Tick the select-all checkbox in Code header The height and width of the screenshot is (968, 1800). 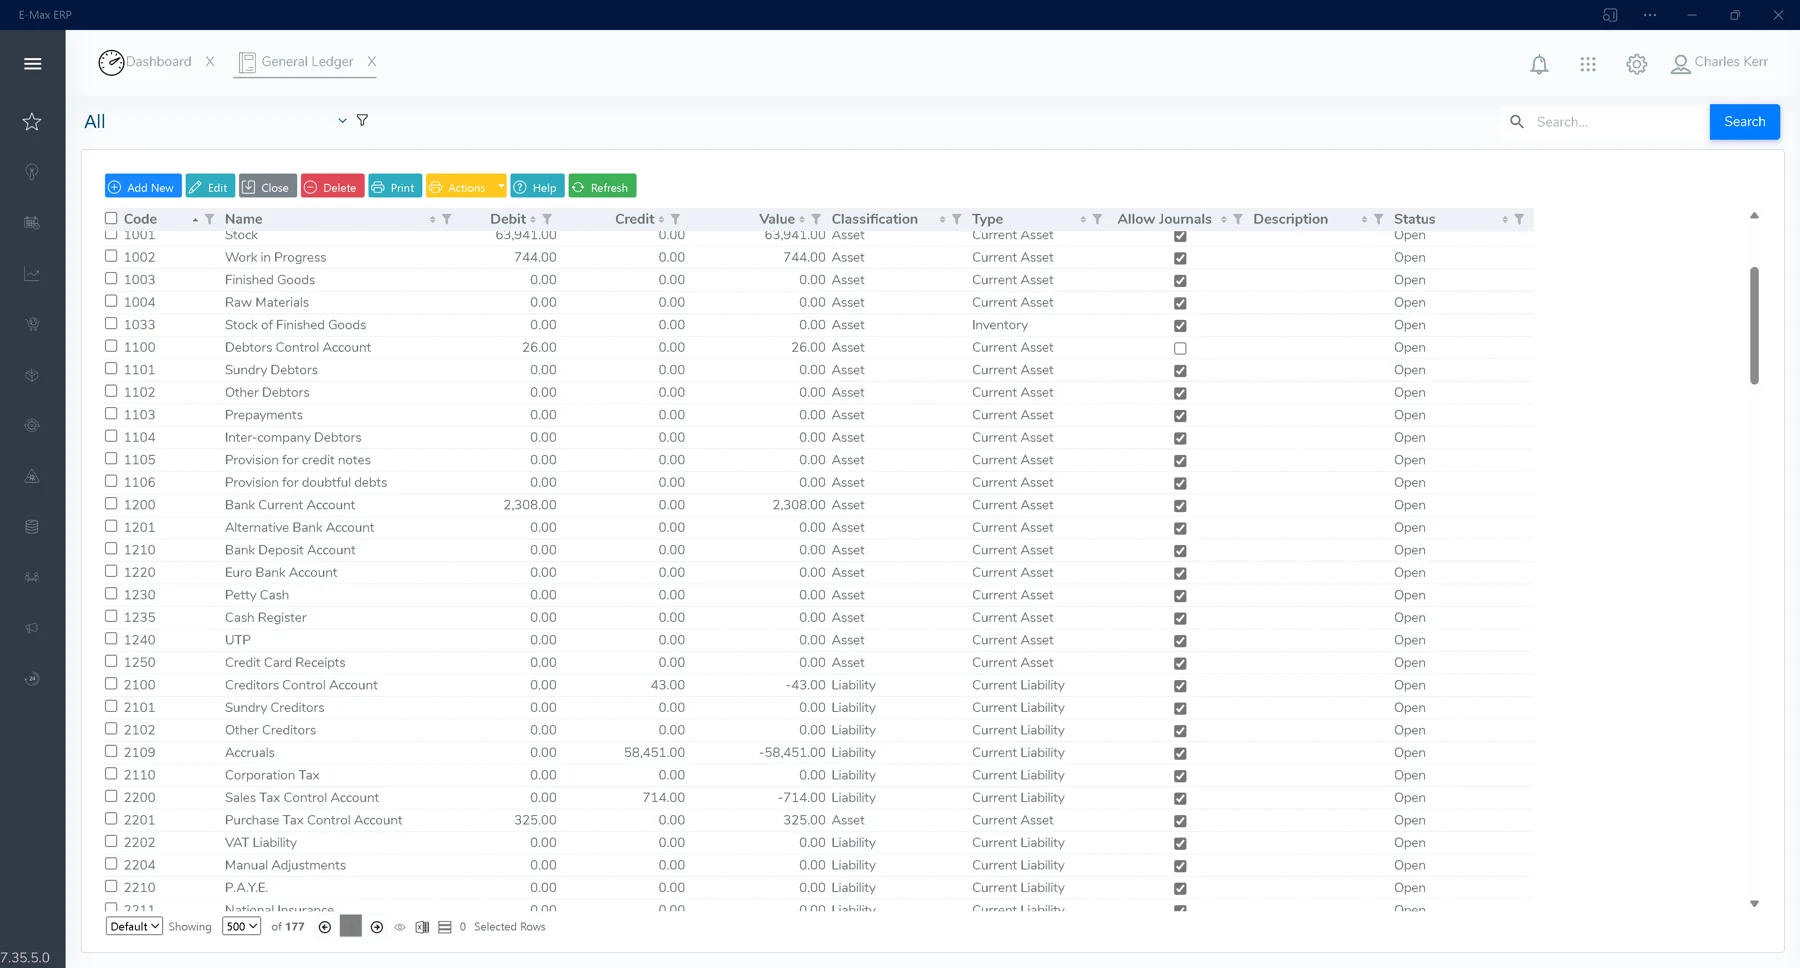pyautogui.click(x=111, y=218)
